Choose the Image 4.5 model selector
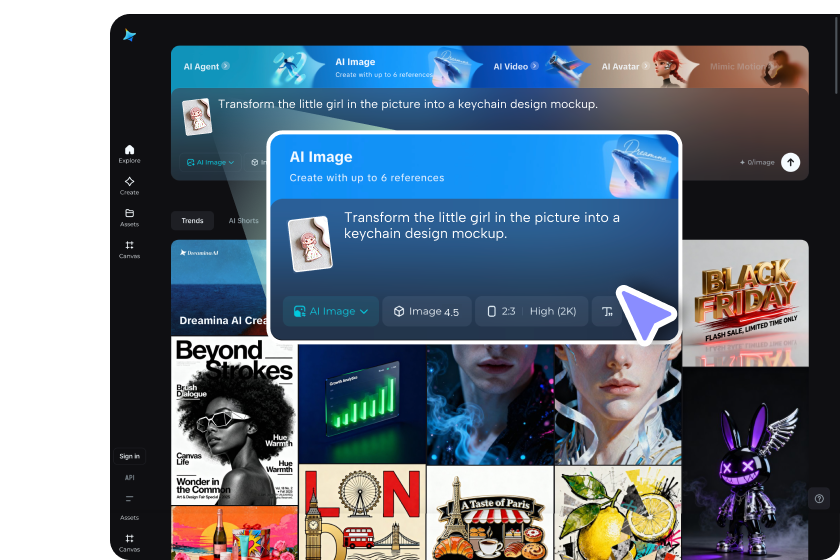Viewport: 840px width, 560px height. coord(426,311)
